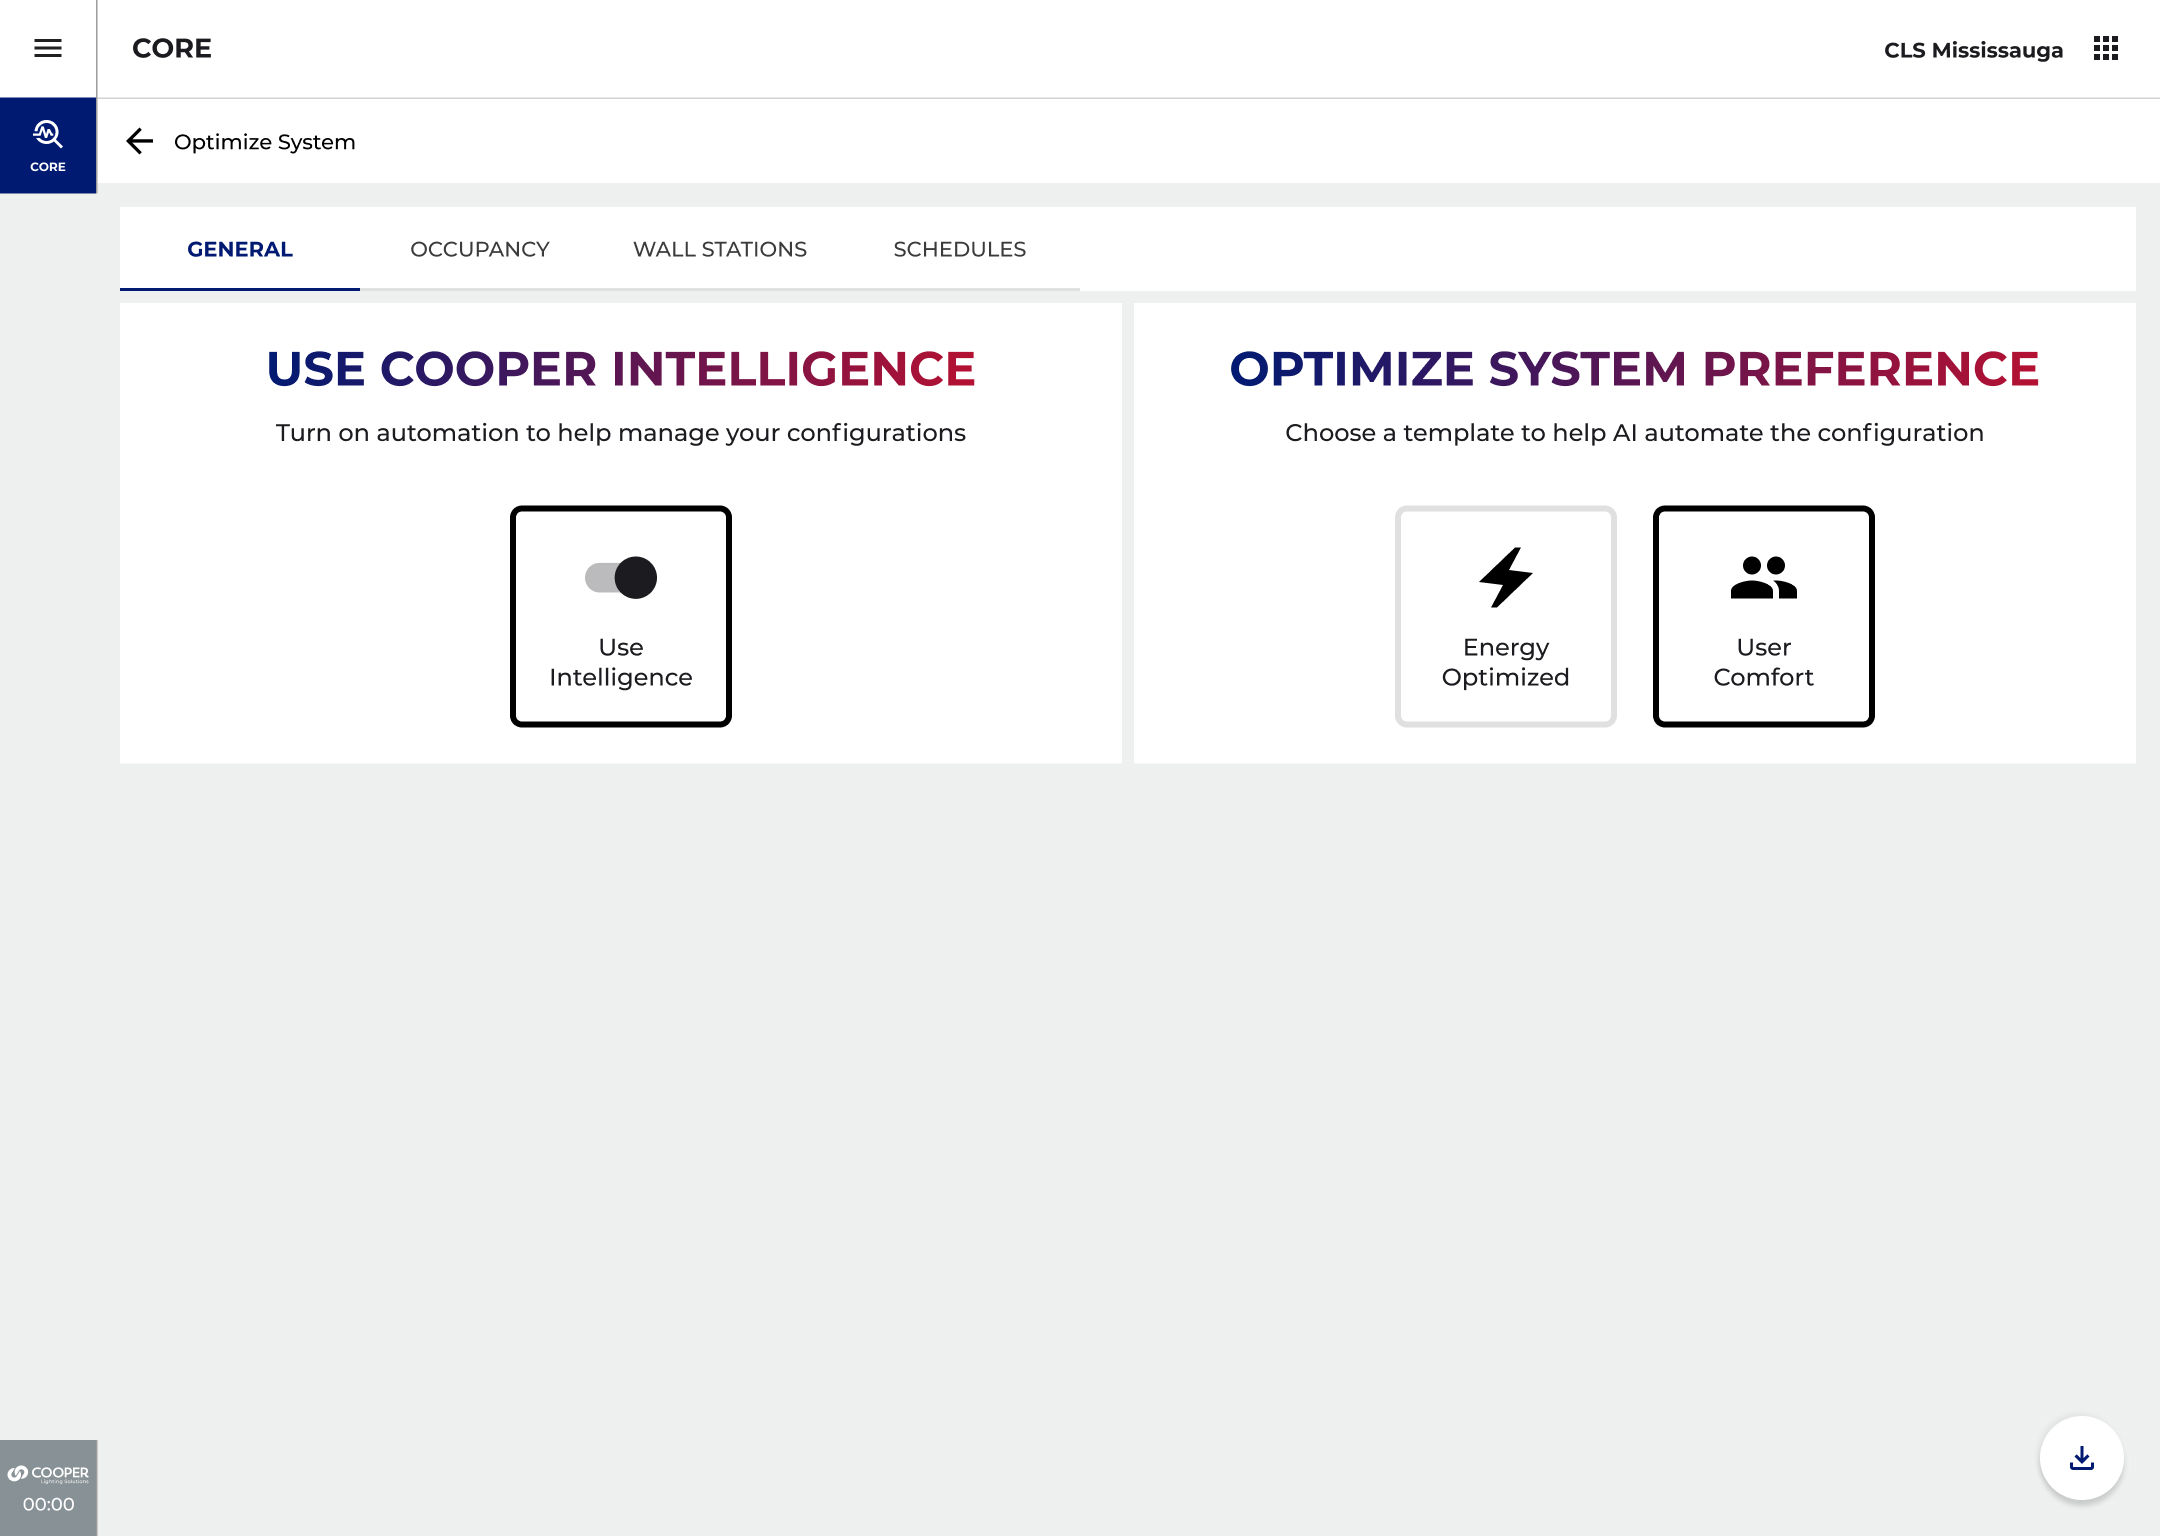
Task: Switch to the GENERAL tab
Action: pos(240,249)
